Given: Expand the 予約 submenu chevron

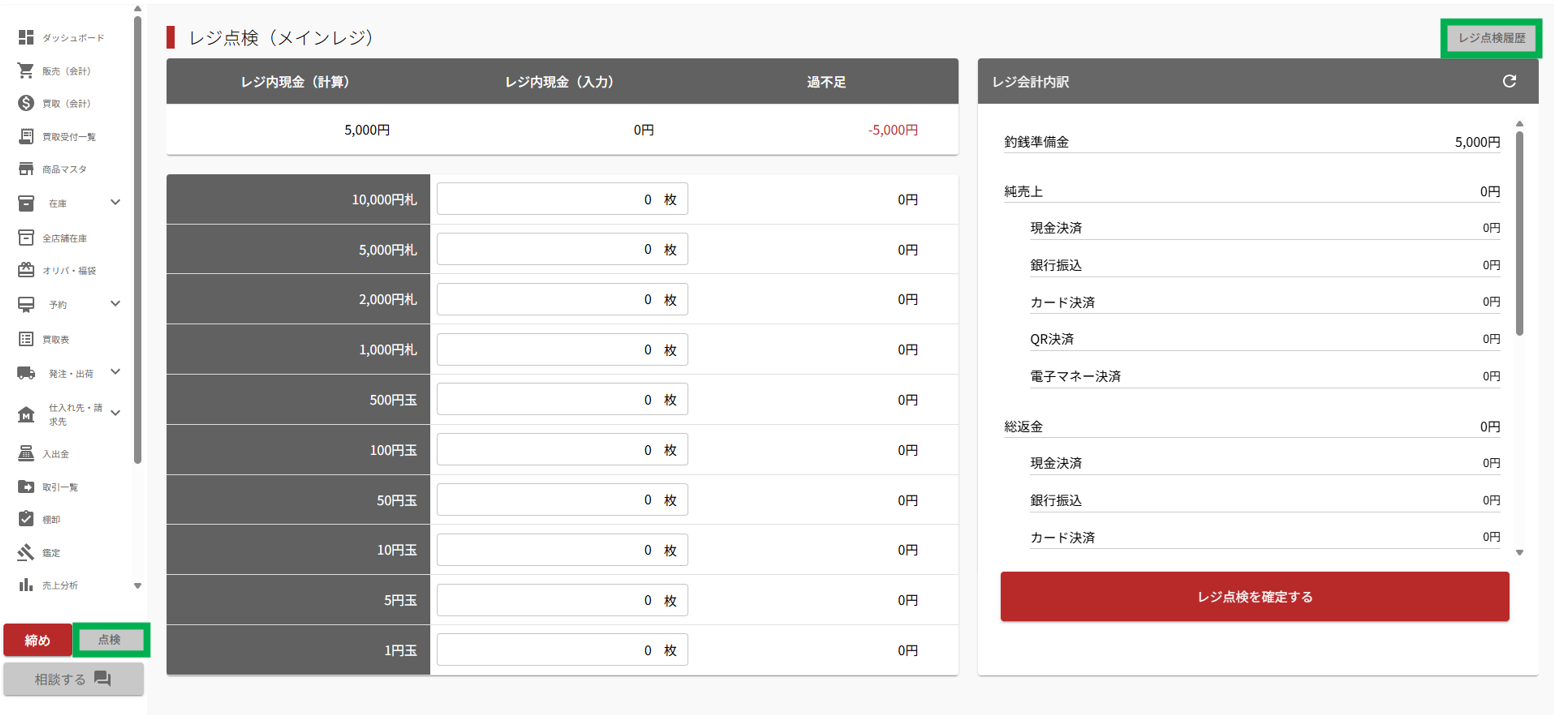Looking at the screenshot, I should pos(115,304).
